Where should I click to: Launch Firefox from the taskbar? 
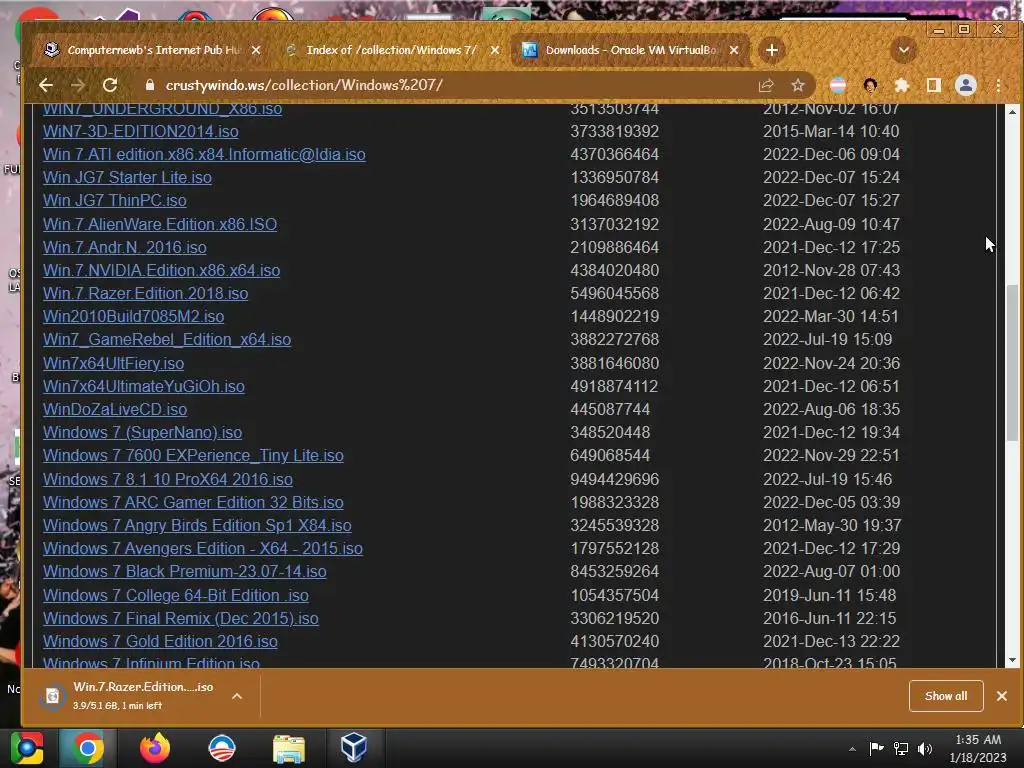point(155,748)
